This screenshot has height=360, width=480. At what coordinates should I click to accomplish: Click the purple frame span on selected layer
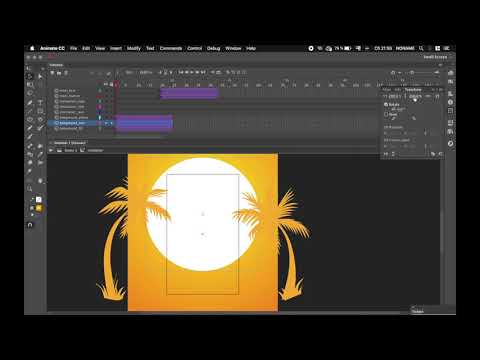(144, 123)
